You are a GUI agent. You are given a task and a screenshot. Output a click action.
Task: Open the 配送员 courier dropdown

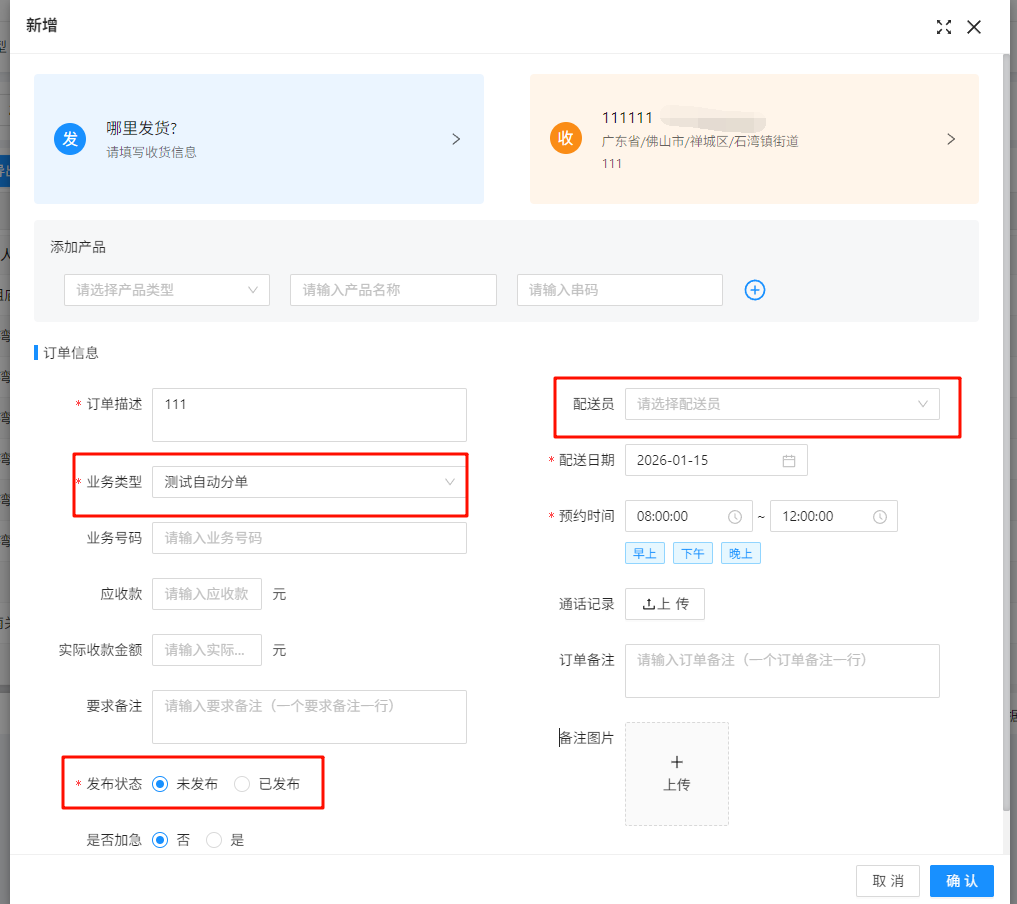coord(782,404)
